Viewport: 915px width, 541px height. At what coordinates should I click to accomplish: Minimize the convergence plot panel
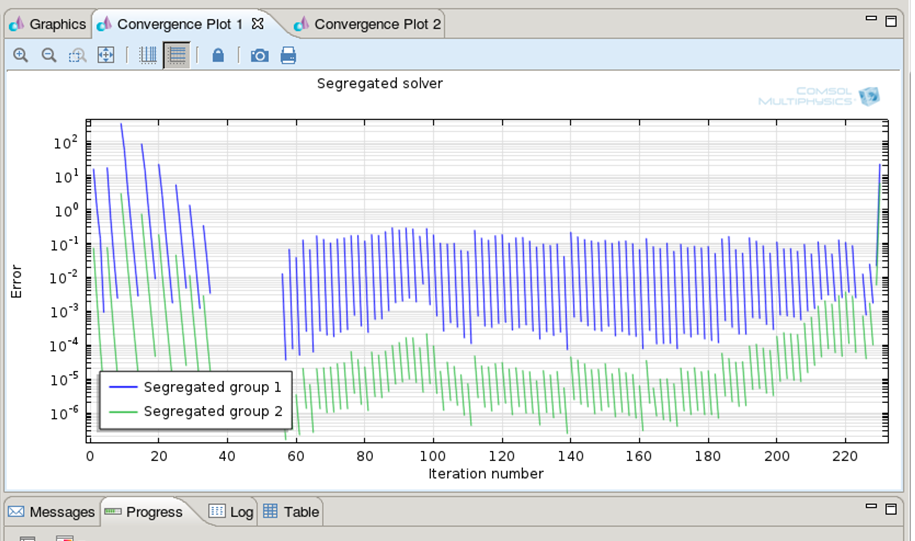(x=869, y=20)
